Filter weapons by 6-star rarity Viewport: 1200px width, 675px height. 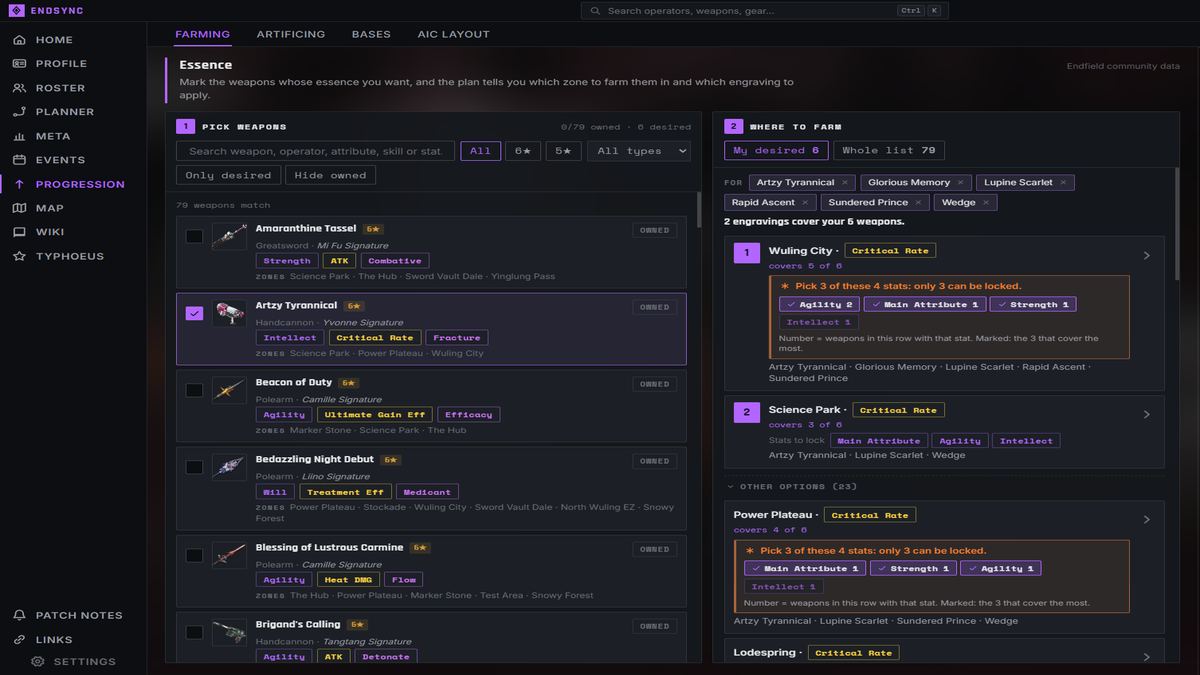point(523,151)
